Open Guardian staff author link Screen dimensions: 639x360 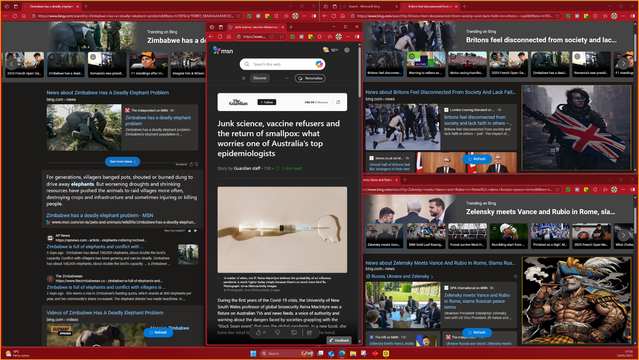point(247,168)
